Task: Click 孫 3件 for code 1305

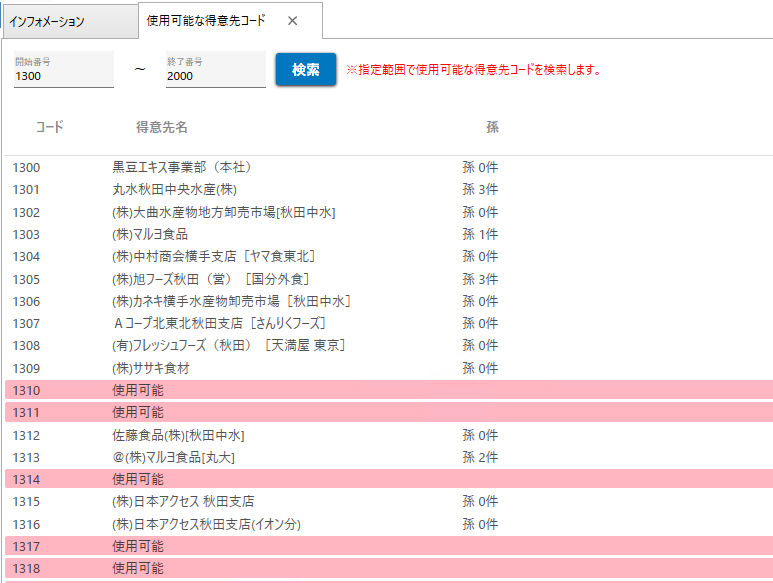Action: coord(480,279)
